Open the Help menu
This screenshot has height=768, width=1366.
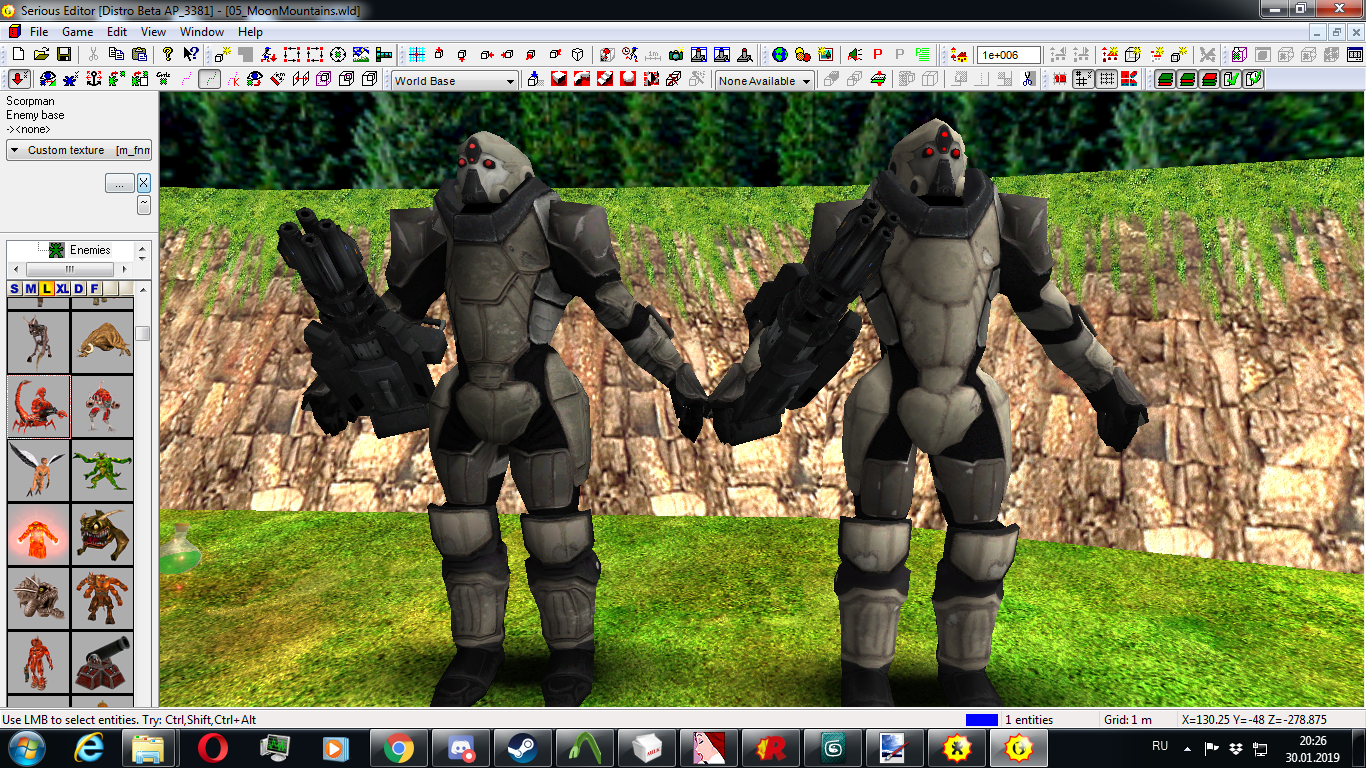[250, 31]
